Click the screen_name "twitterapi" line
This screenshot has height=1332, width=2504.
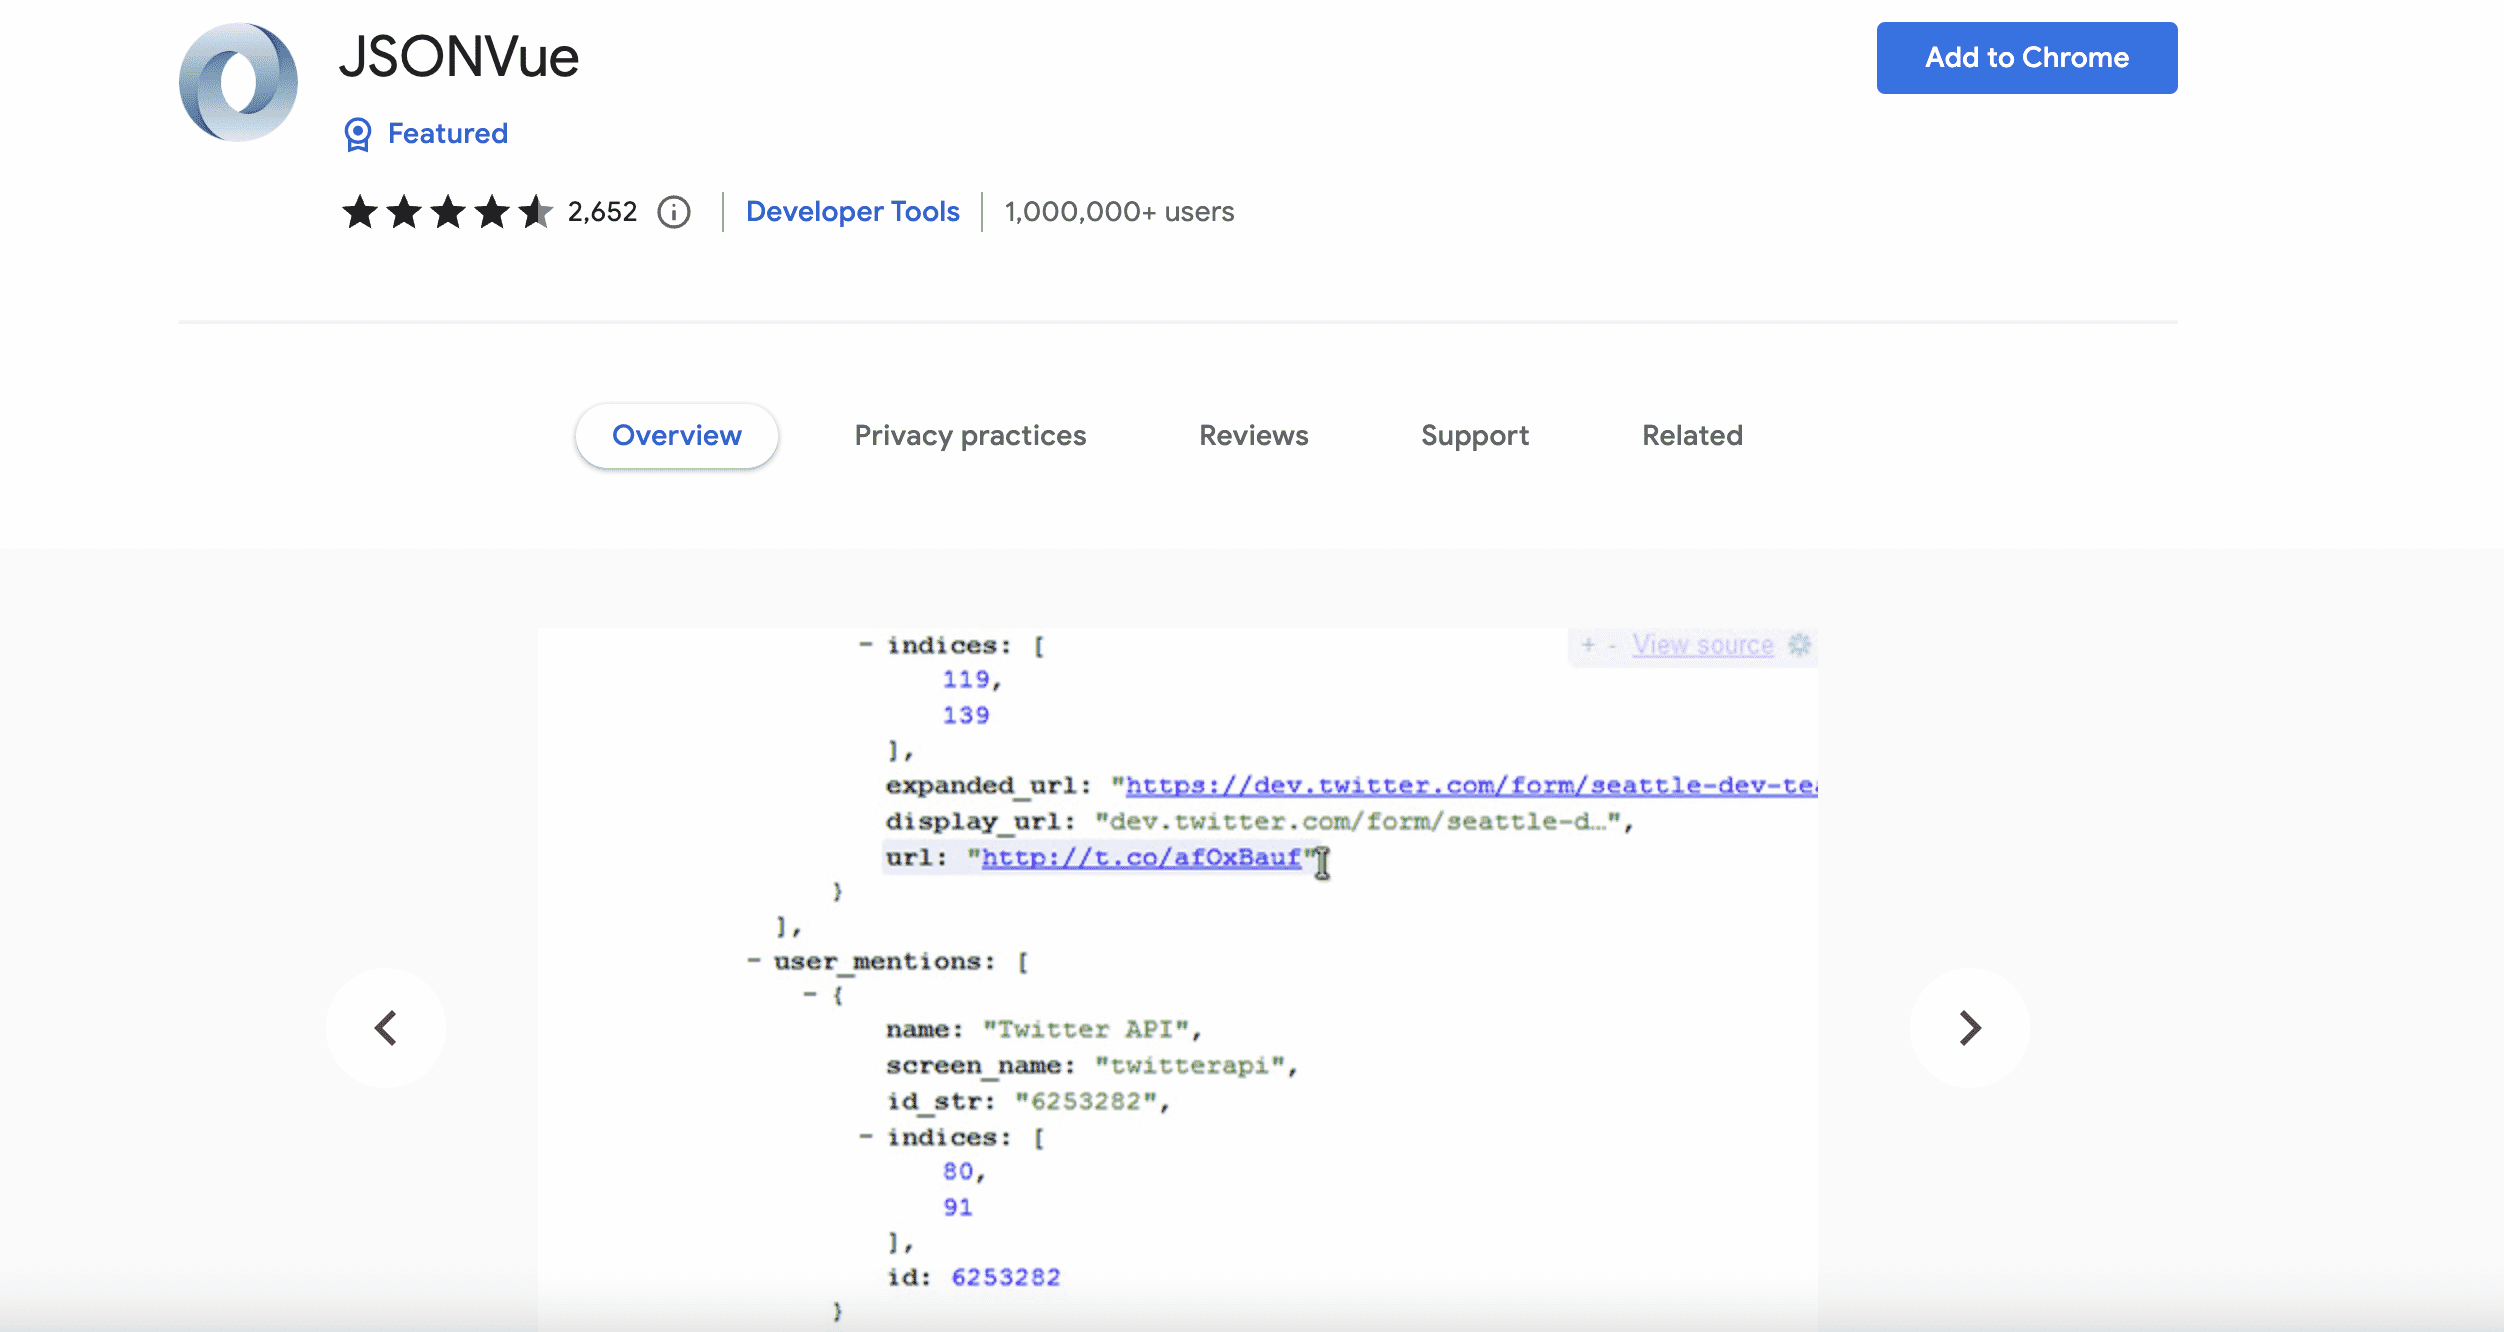click(1091, 1066)
